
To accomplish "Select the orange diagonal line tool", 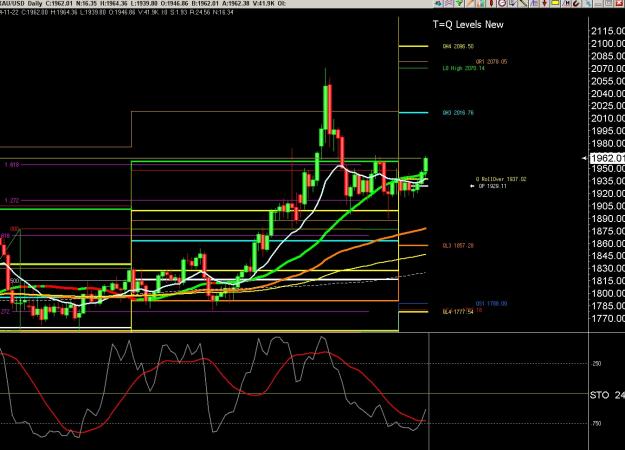I will point(470,3).
